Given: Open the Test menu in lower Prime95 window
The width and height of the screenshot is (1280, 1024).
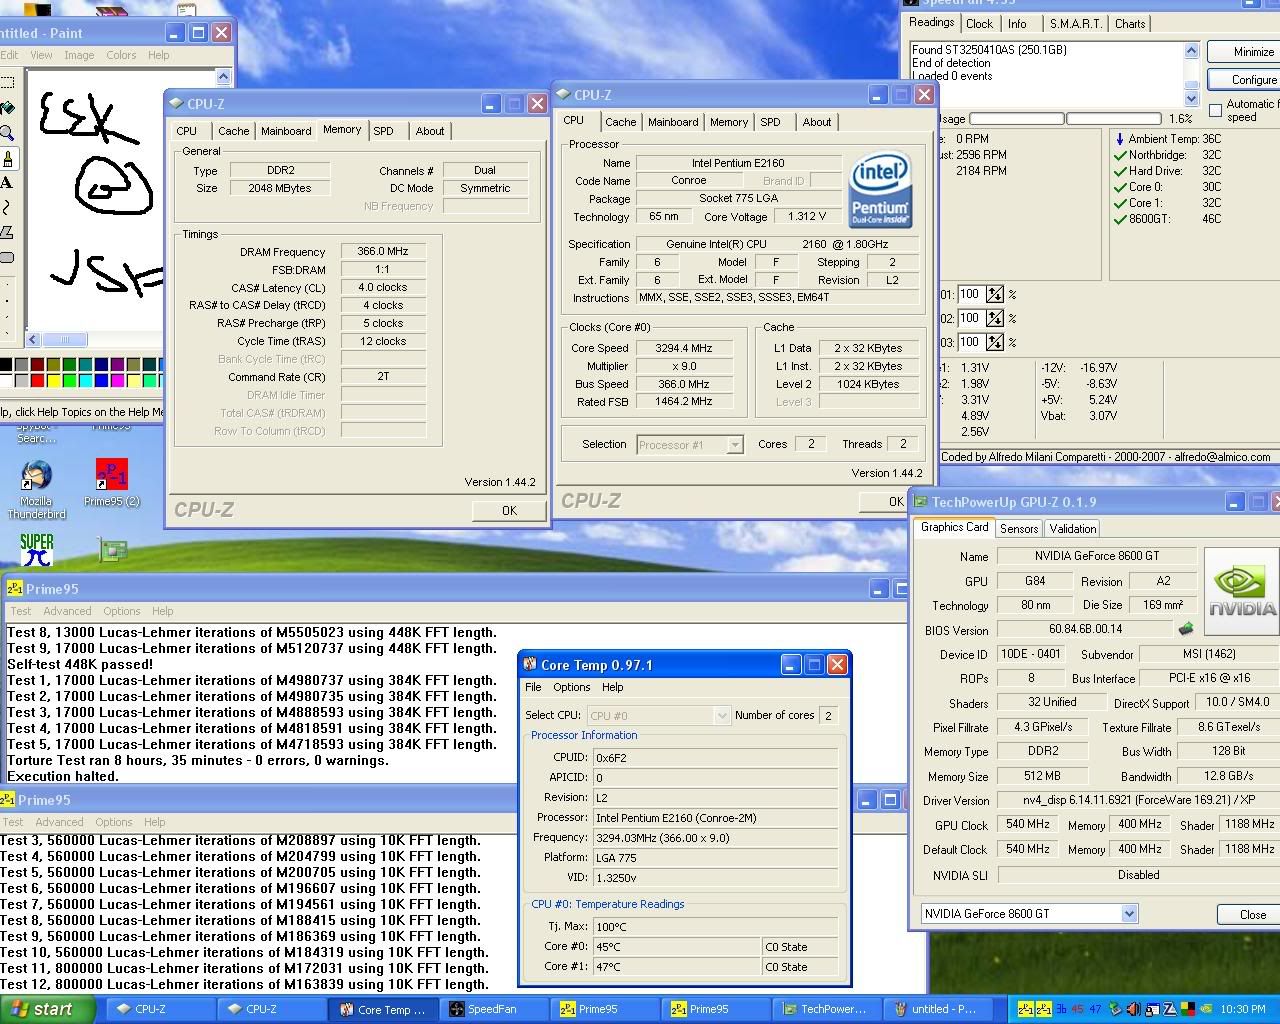Looking at the screenshot, I should tap(12, 822).
